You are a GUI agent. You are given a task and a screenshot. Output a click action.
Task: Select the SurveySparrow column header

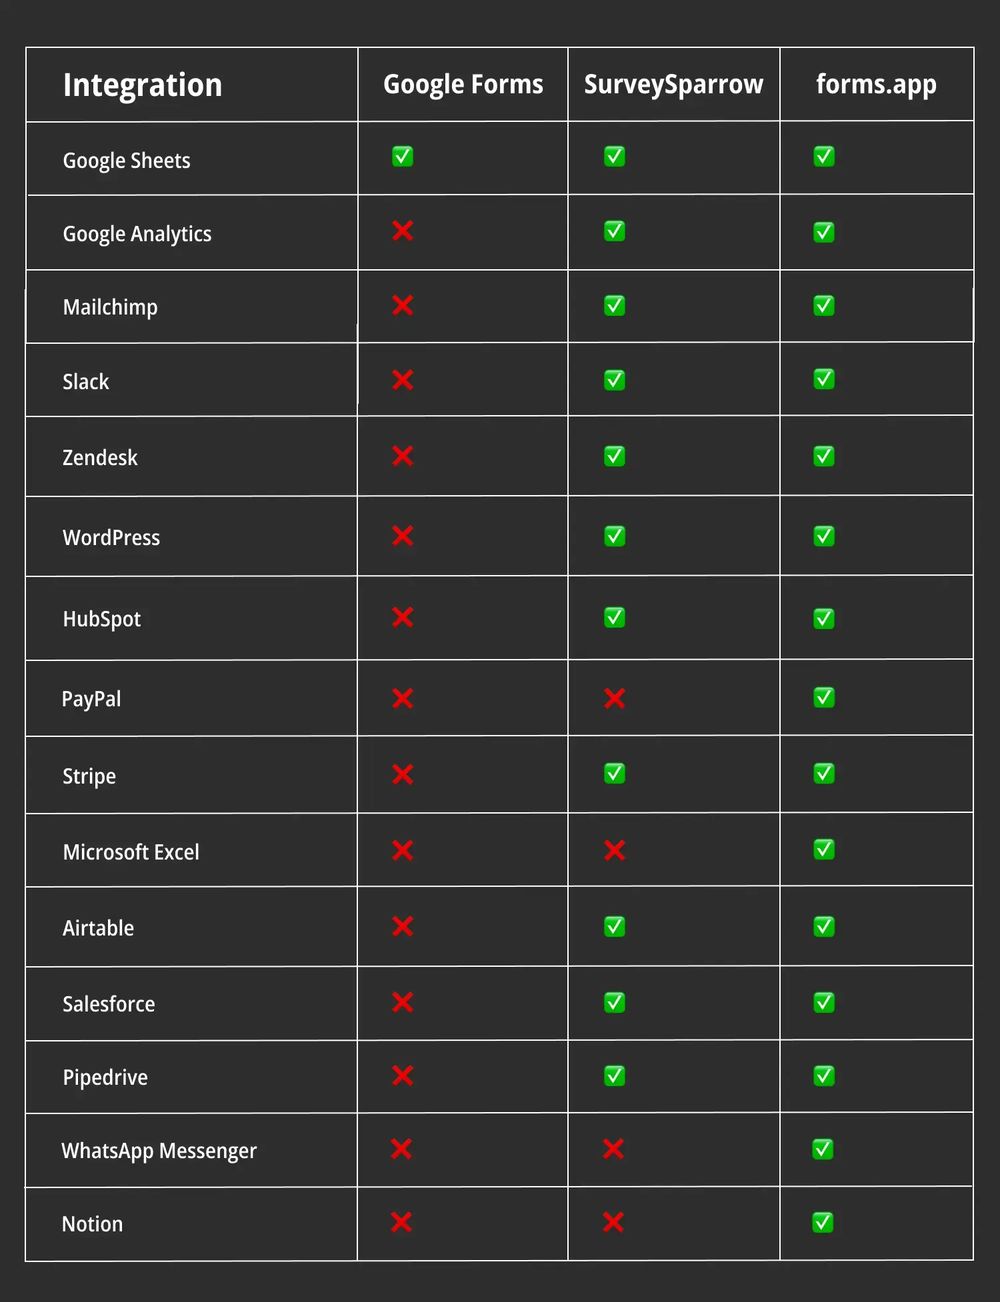(673, 85)
